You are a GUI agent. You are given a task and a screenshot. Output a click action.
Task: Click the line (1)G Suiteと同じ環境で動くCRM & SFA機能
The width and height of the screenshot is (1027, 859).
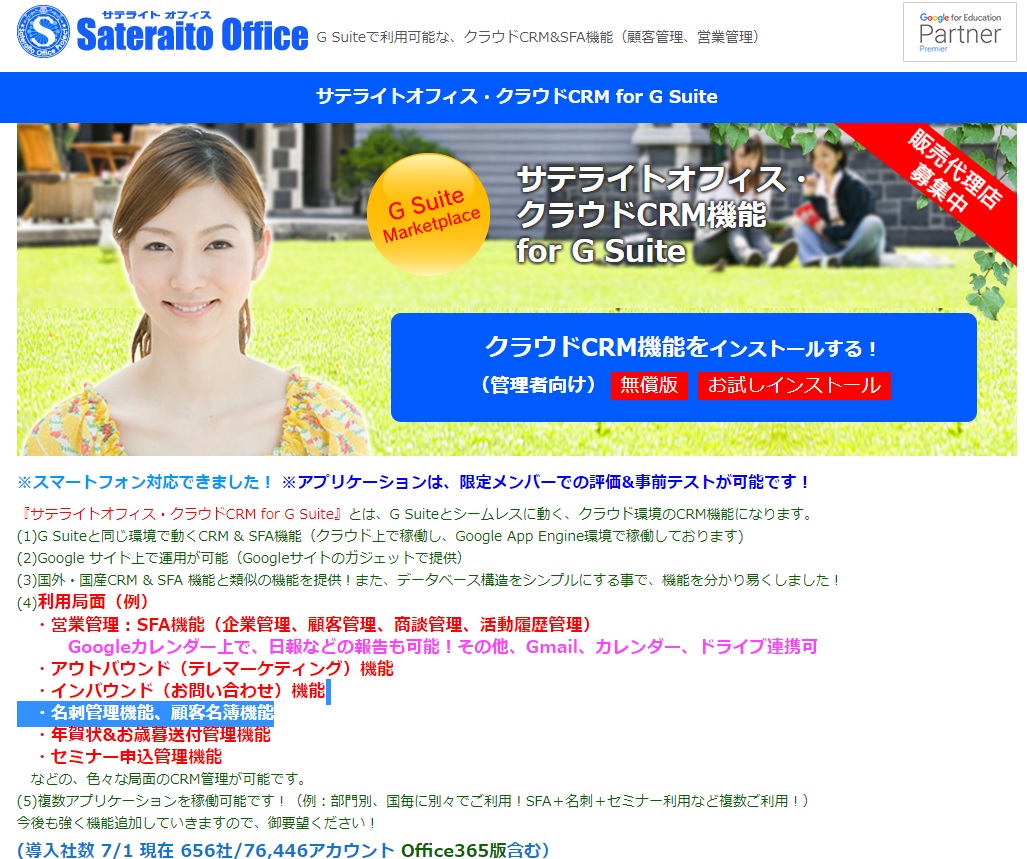click(381, 536)
